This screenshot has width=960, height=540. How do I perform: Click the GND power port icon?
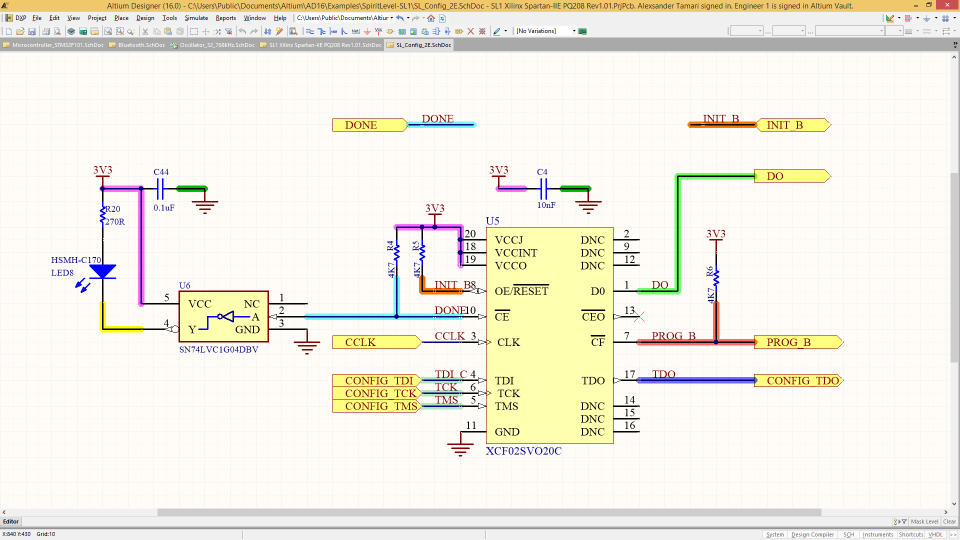click(367, 31)
